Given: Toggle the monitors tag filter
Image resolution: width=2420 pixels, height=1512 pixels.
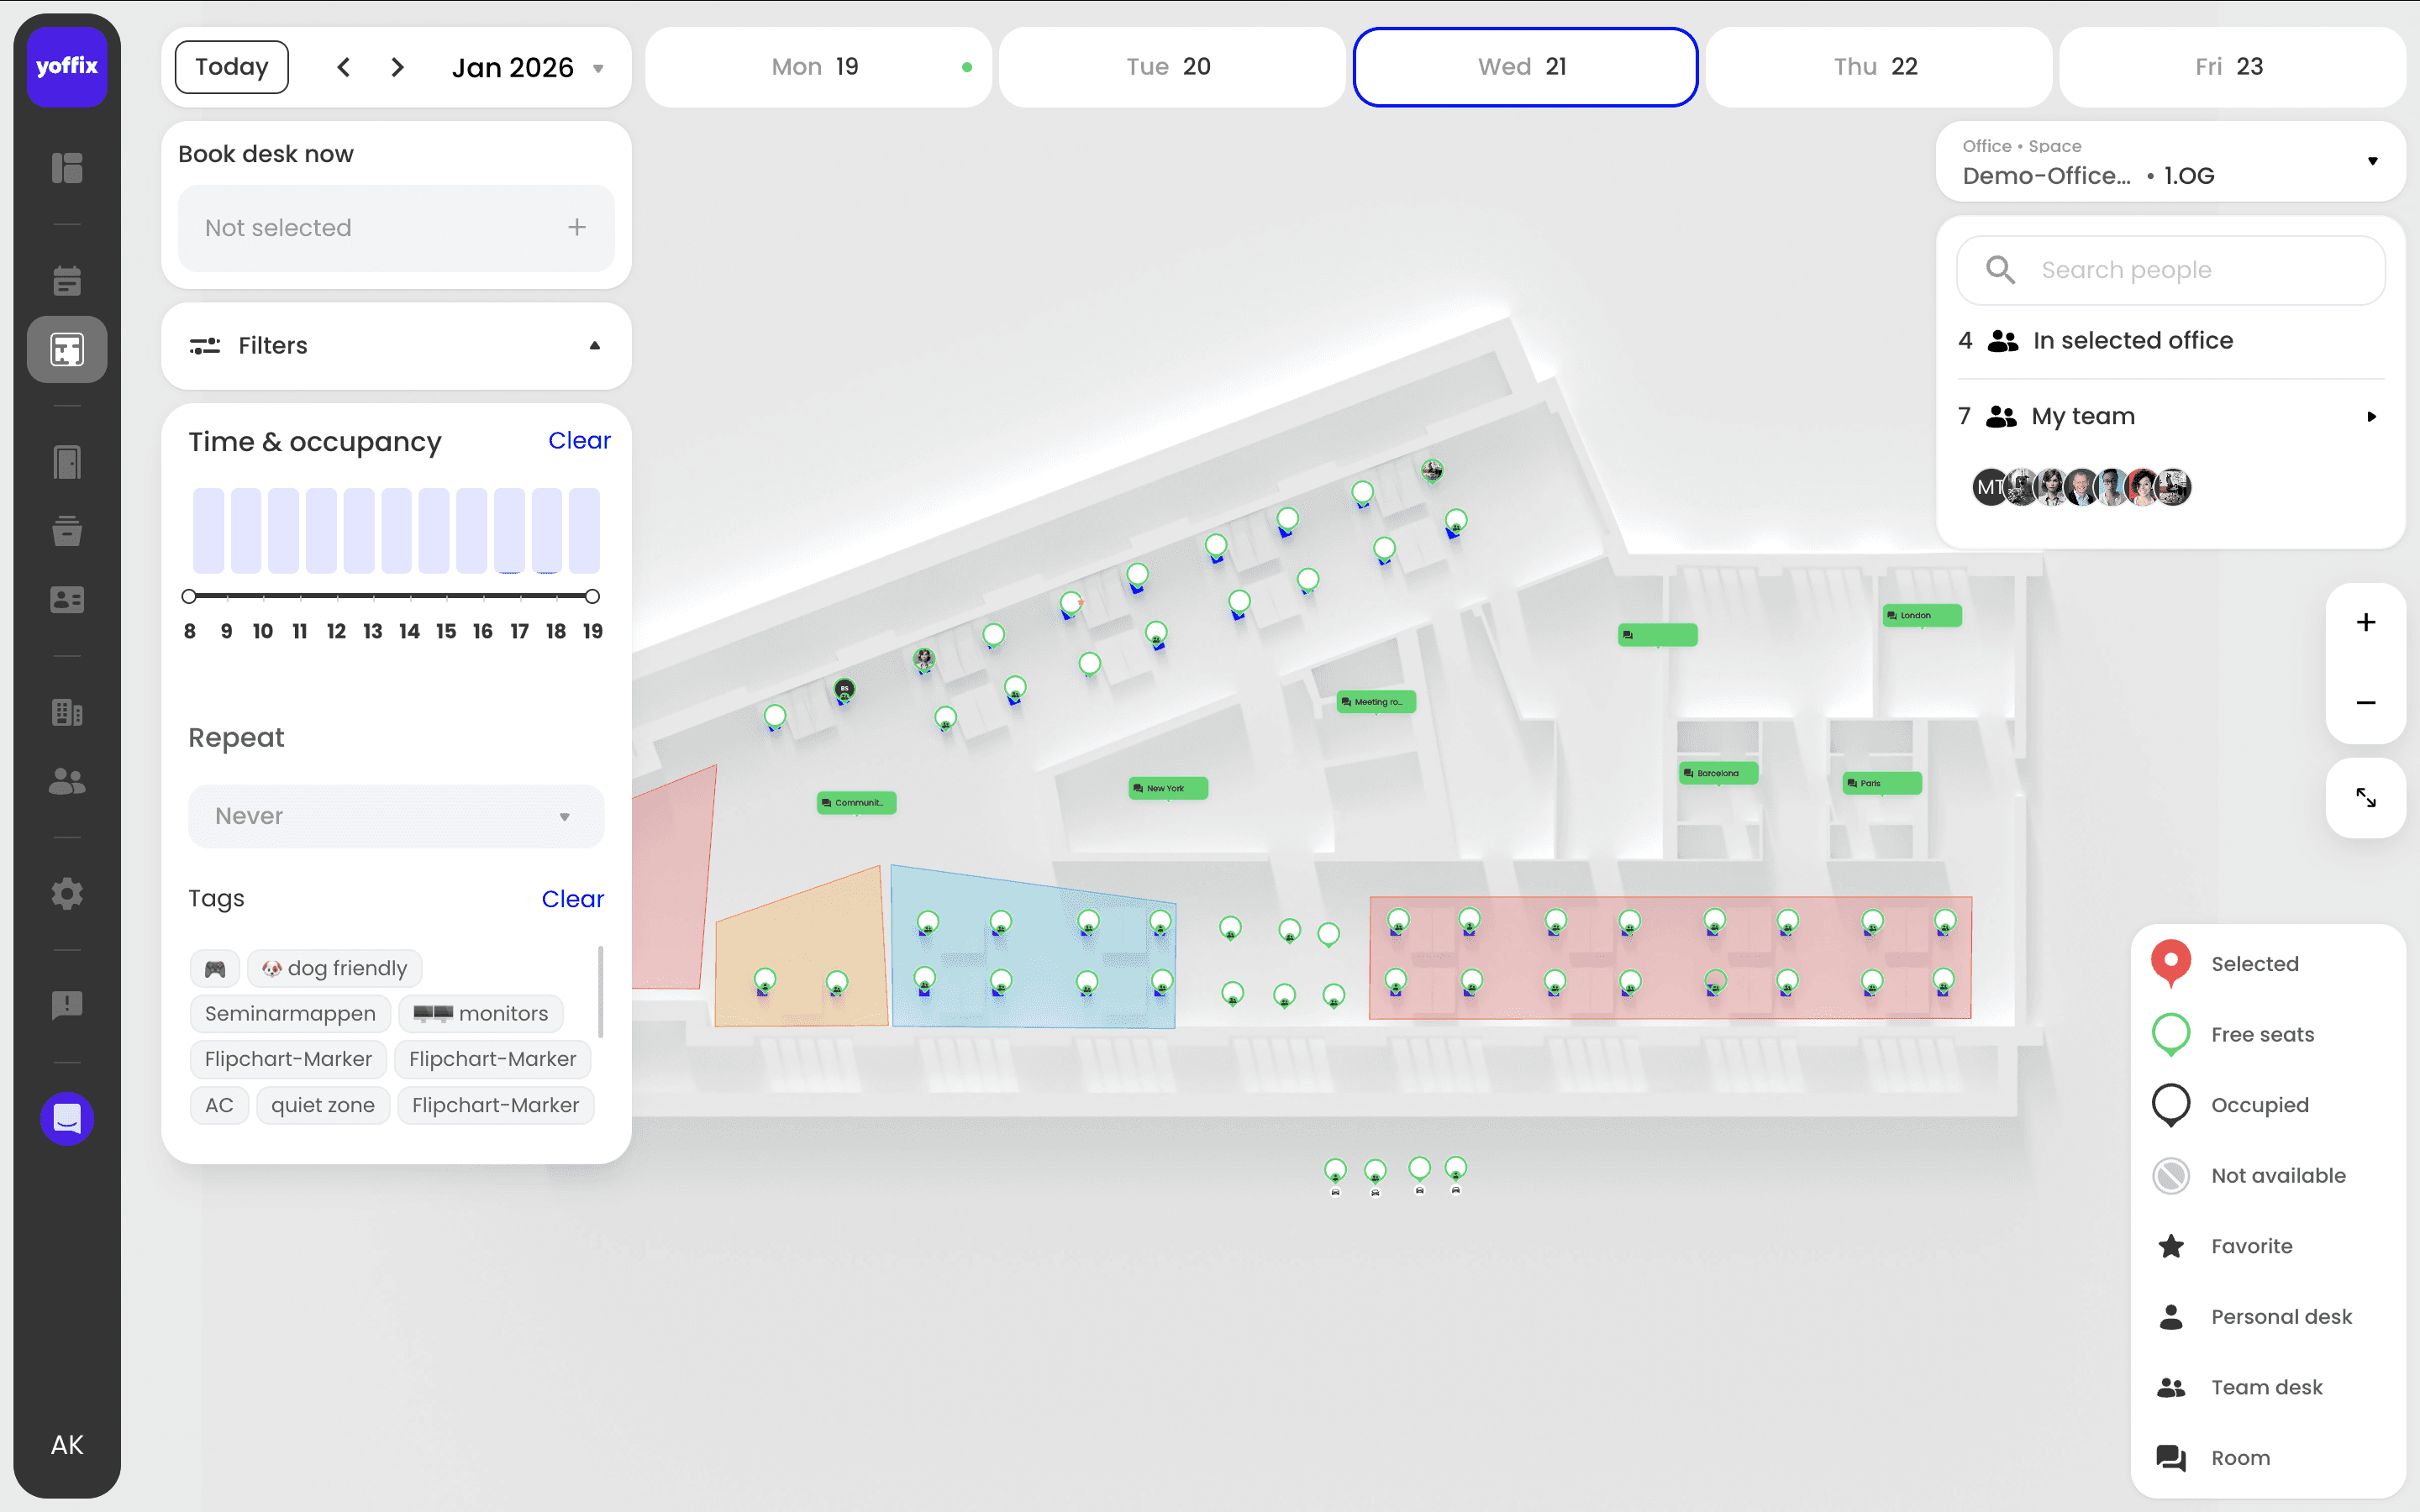Looking at the screenshot, I should pos(481,1013).
